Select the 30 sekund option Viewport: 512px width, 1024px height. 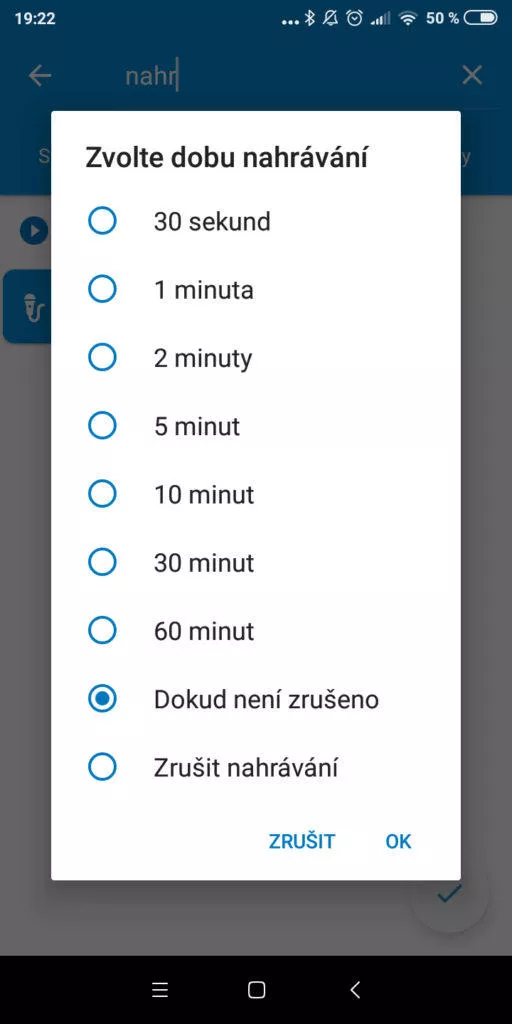click(256, 221)
